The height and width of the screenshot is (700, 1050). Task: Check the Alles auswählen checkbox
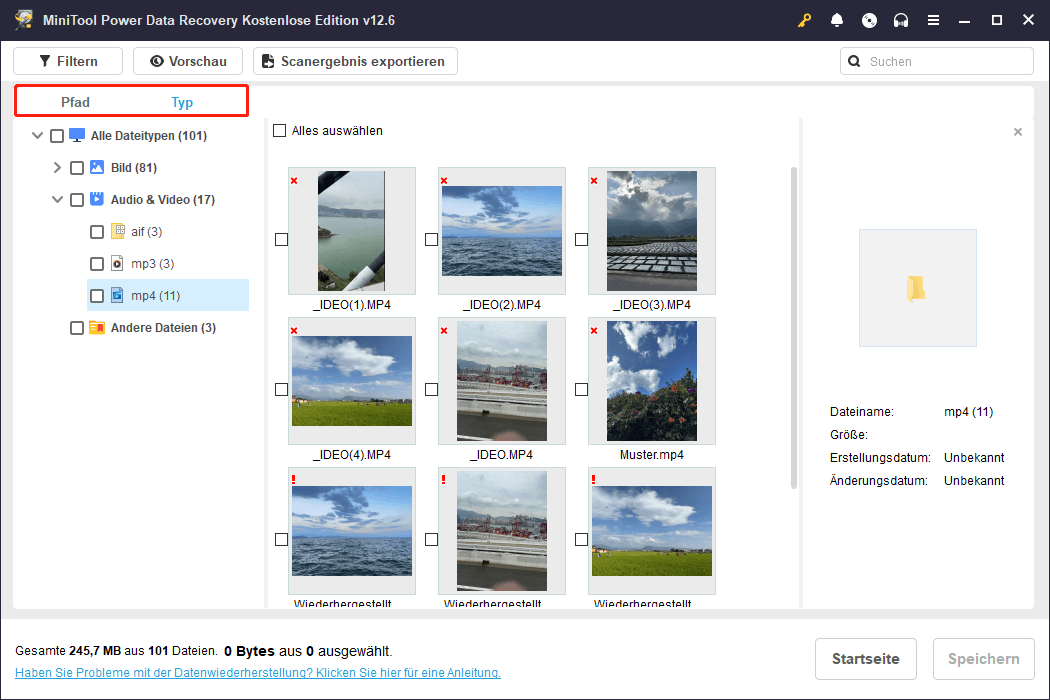click(280, 131)
